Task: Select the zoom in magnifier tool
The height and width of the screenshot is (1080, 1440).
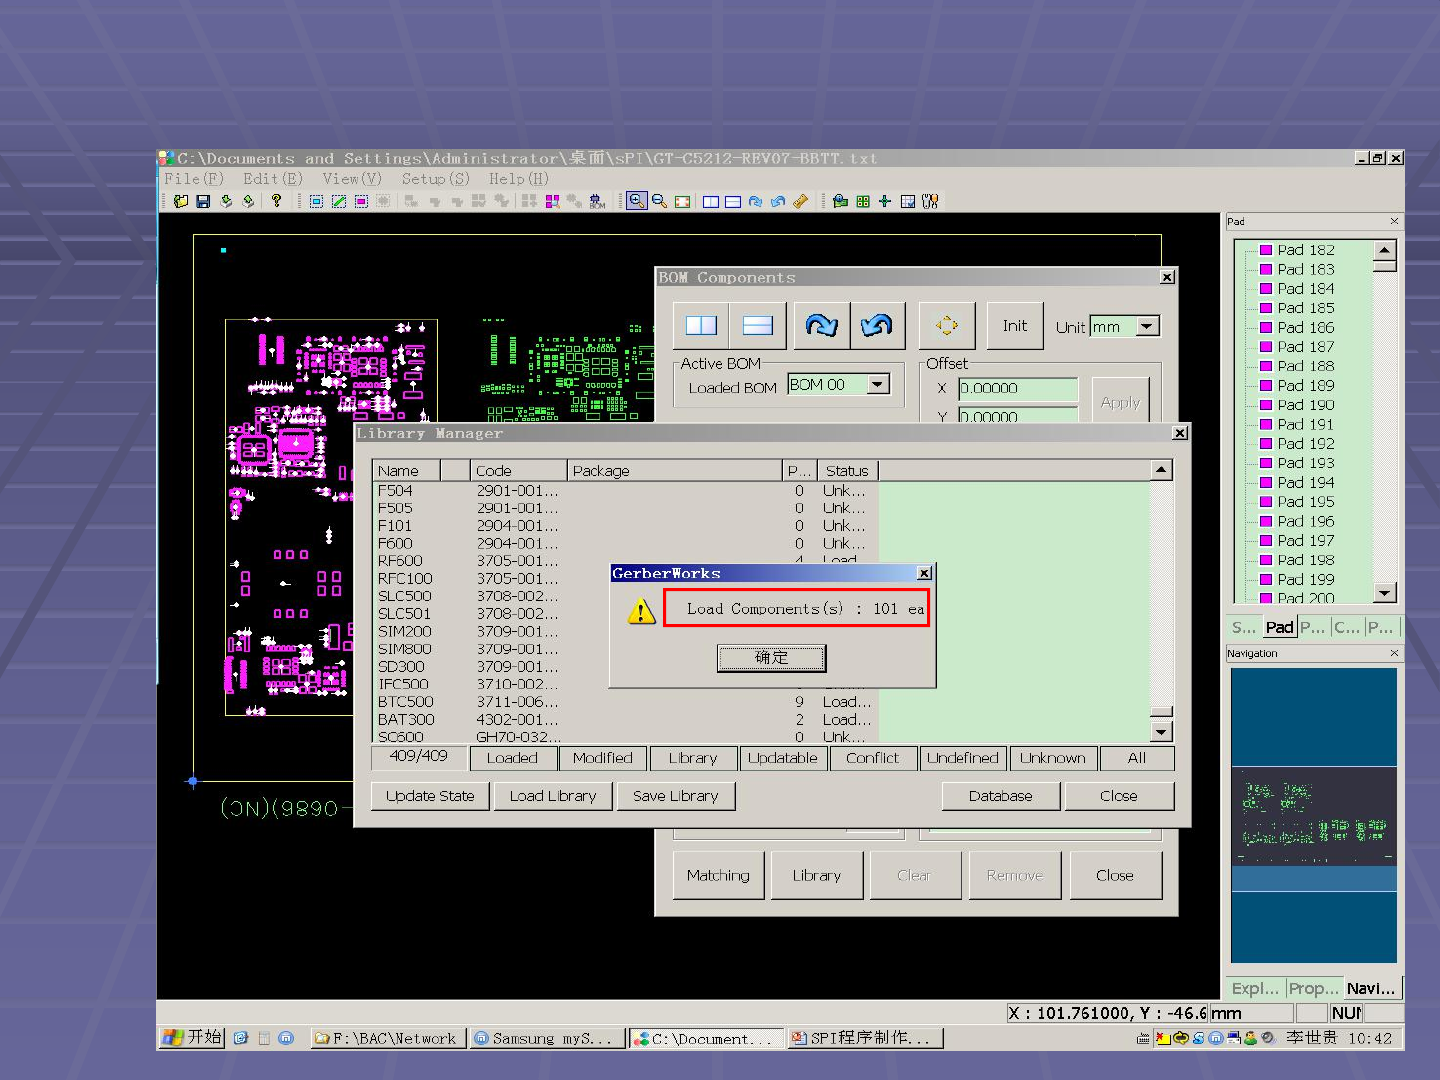Action: 636,201
